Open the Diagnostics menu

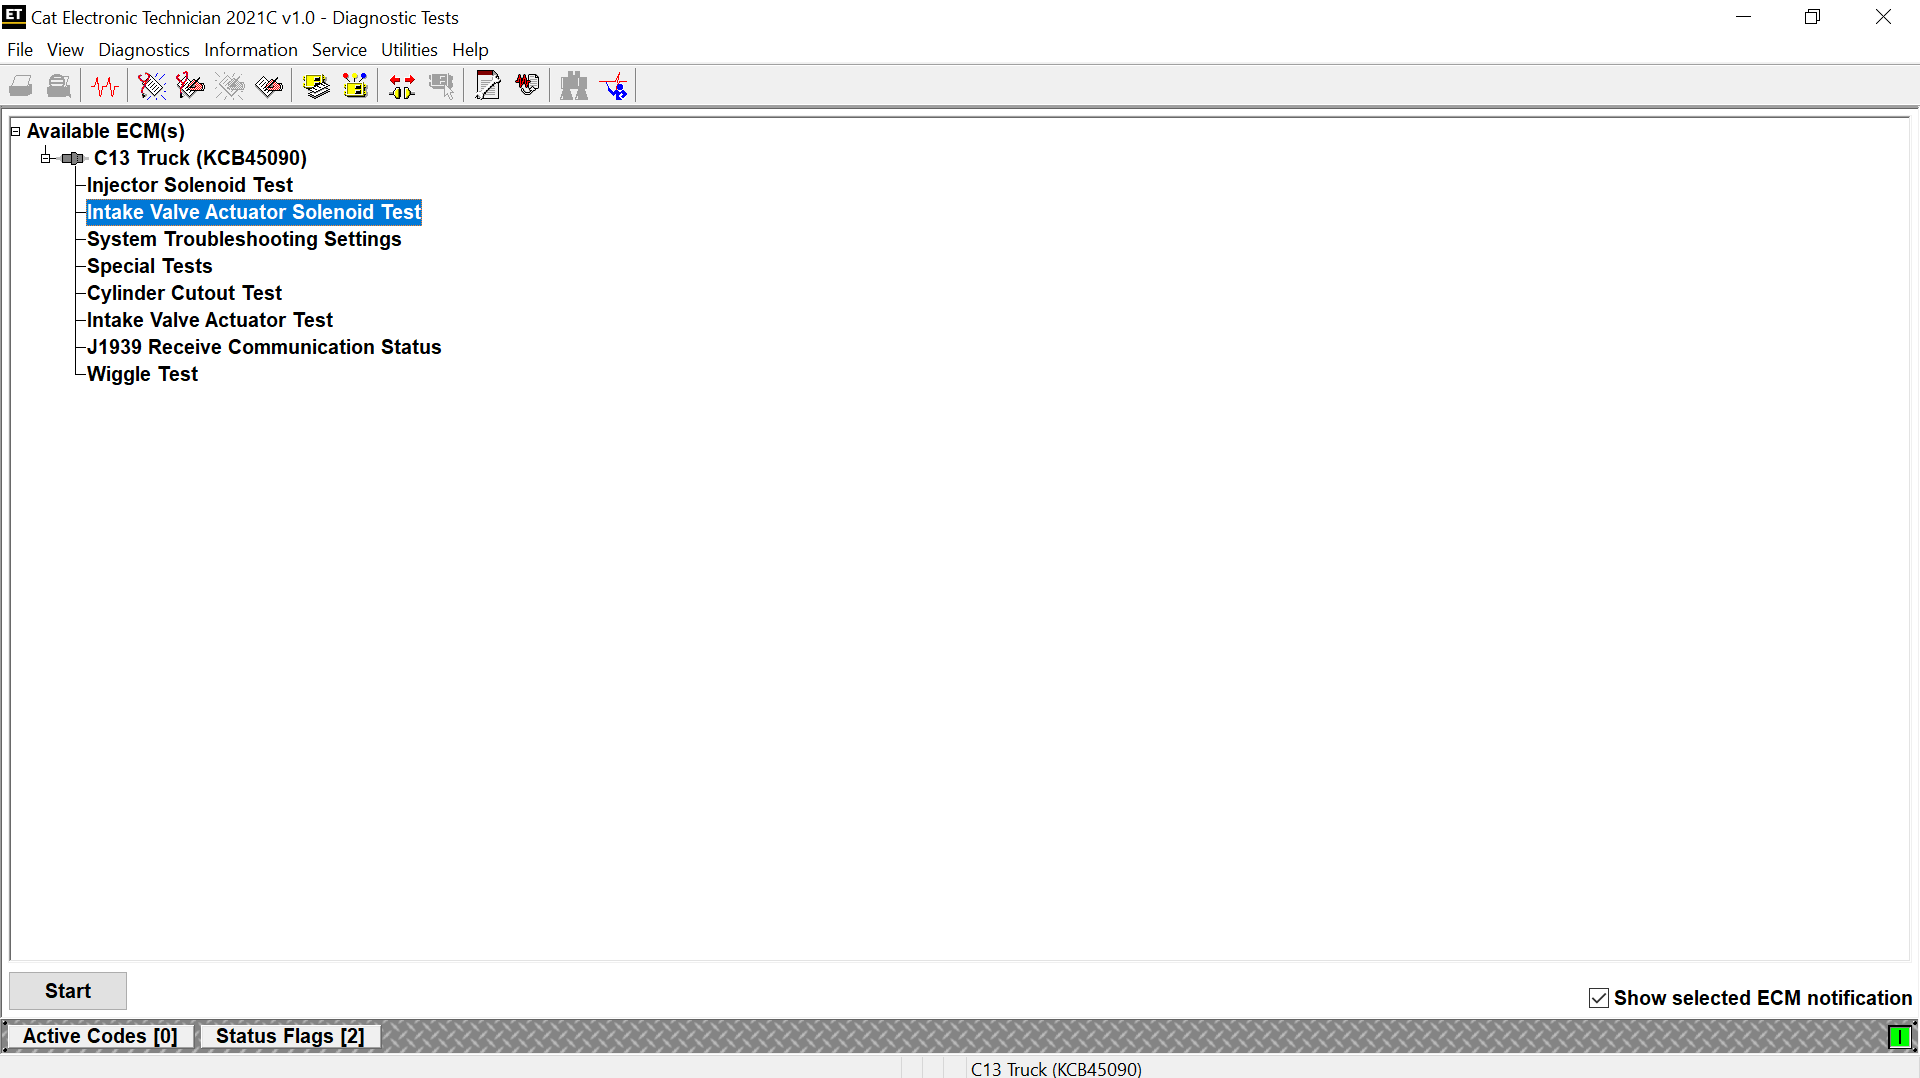pos(143,50)
